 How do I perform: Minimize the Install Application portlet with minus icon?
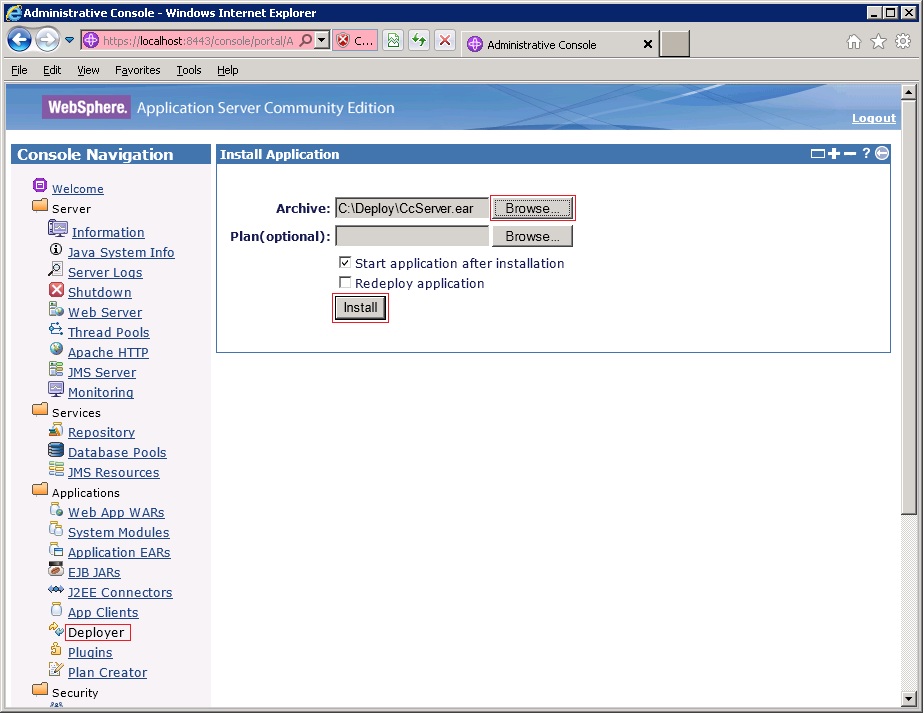click(x=850, y=154)
